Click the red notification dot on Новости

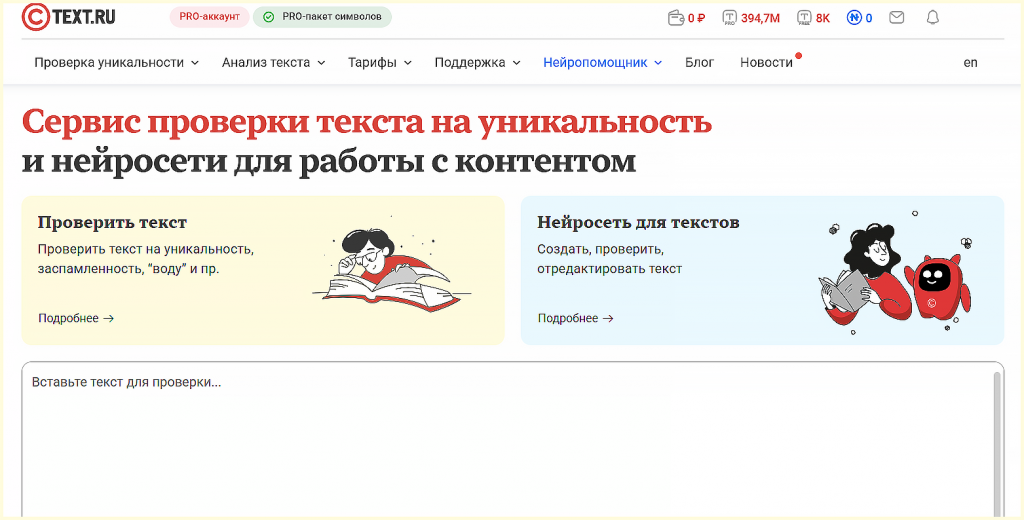[x=798, y=56]
